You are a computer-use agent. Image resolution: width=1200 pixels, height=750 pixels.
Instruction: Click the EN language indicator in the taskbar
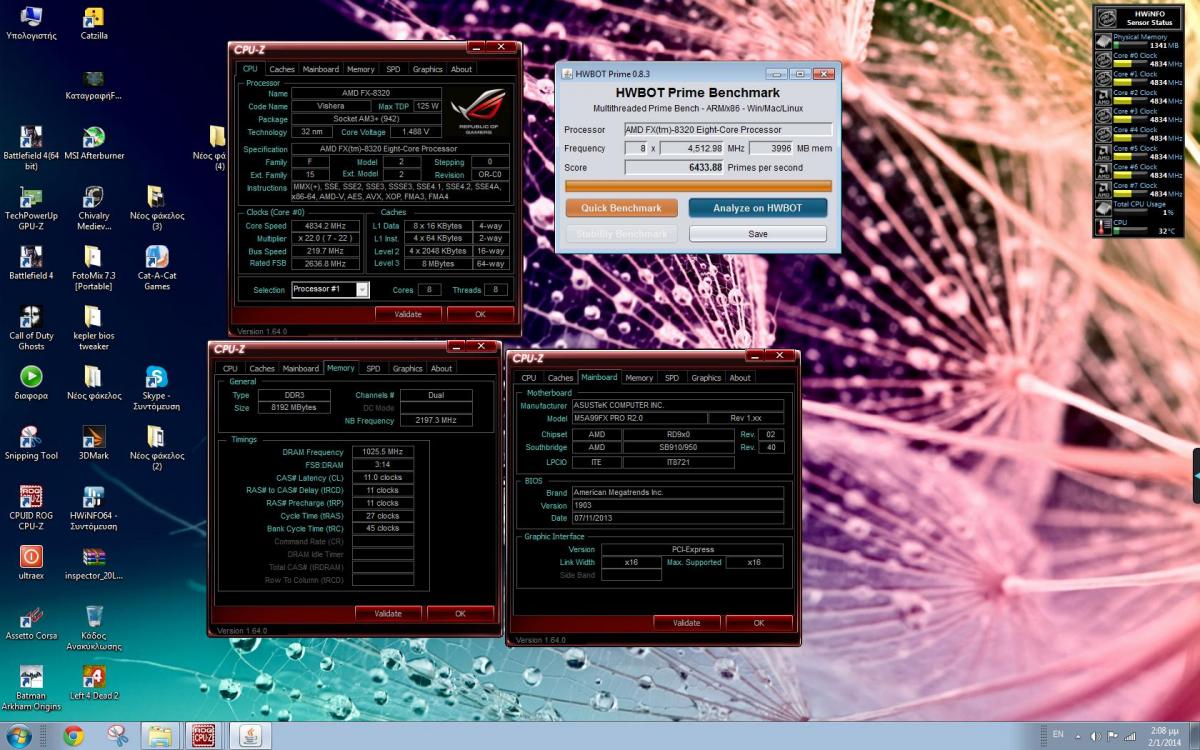1058,735
